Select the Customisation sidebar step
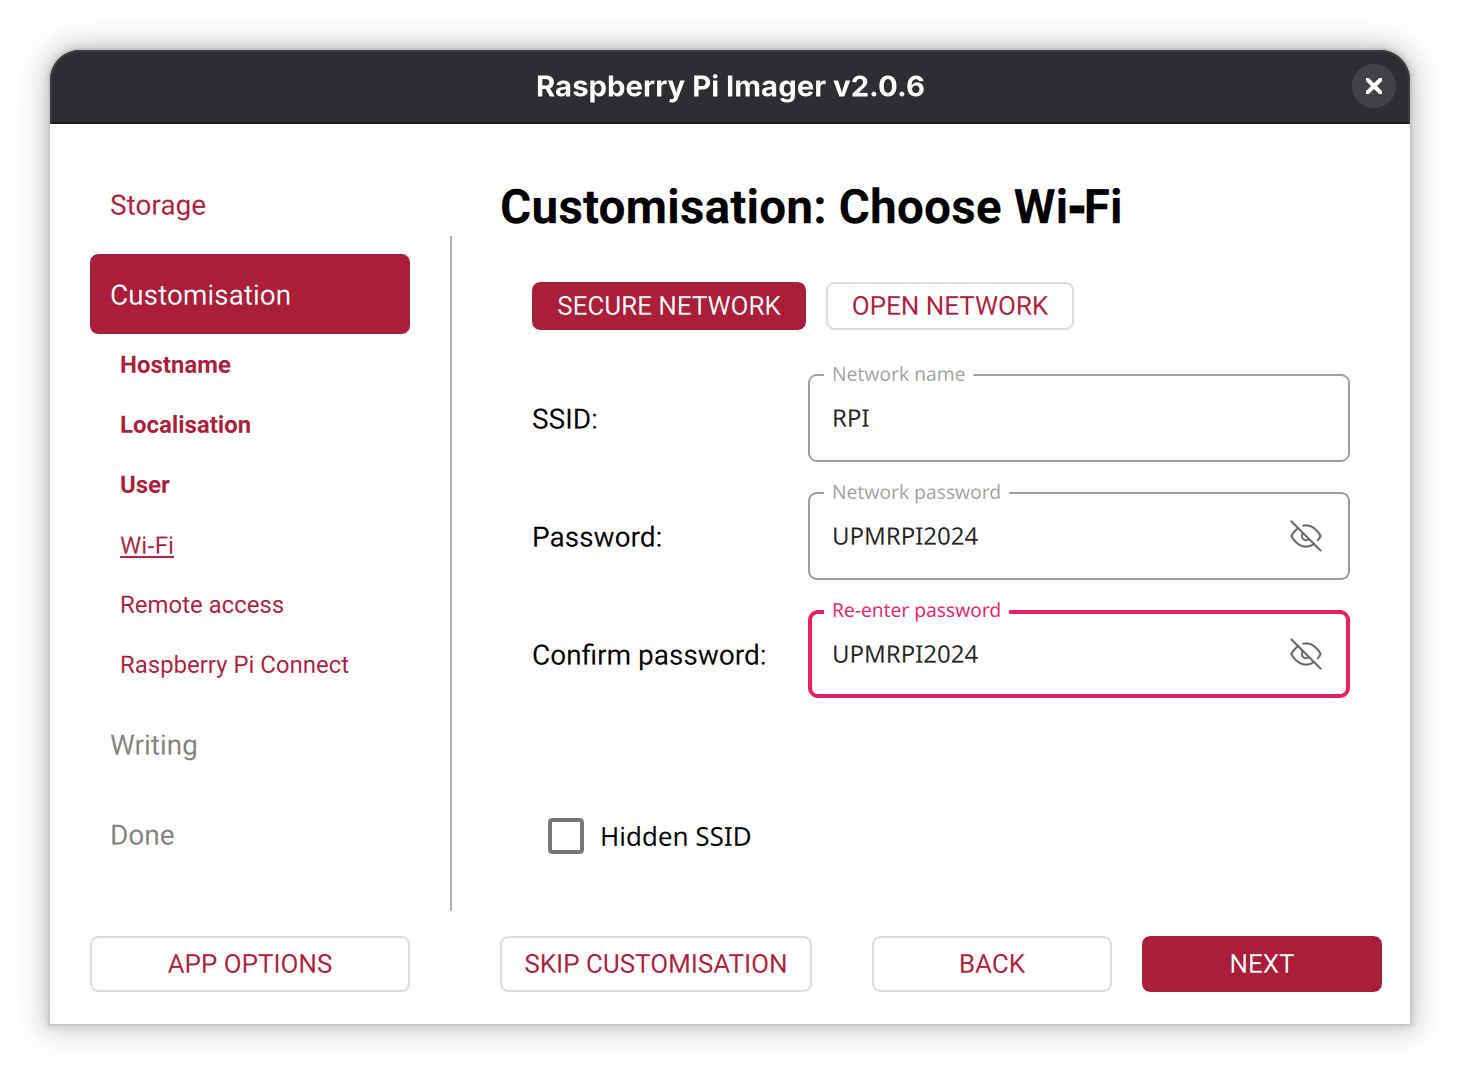Image resolution: width=1460 pixels, height=1074 pixels. 250,294
